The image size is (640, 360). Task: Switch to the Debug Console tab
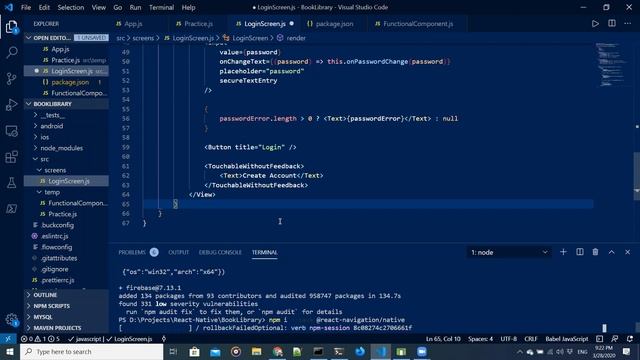(220, 252)
